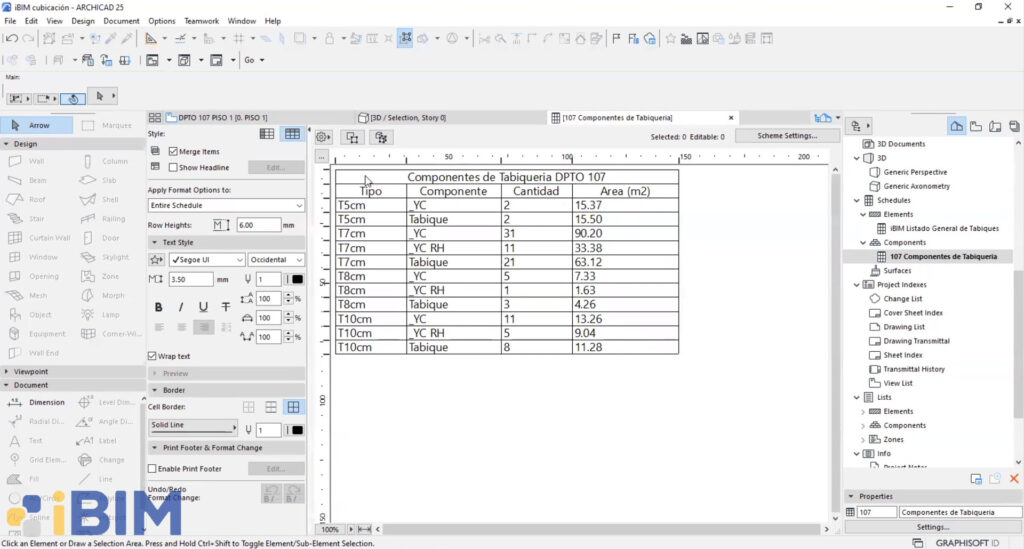Click the Settings button under Properties
1024x549 pixels.
tap(932, 527)
